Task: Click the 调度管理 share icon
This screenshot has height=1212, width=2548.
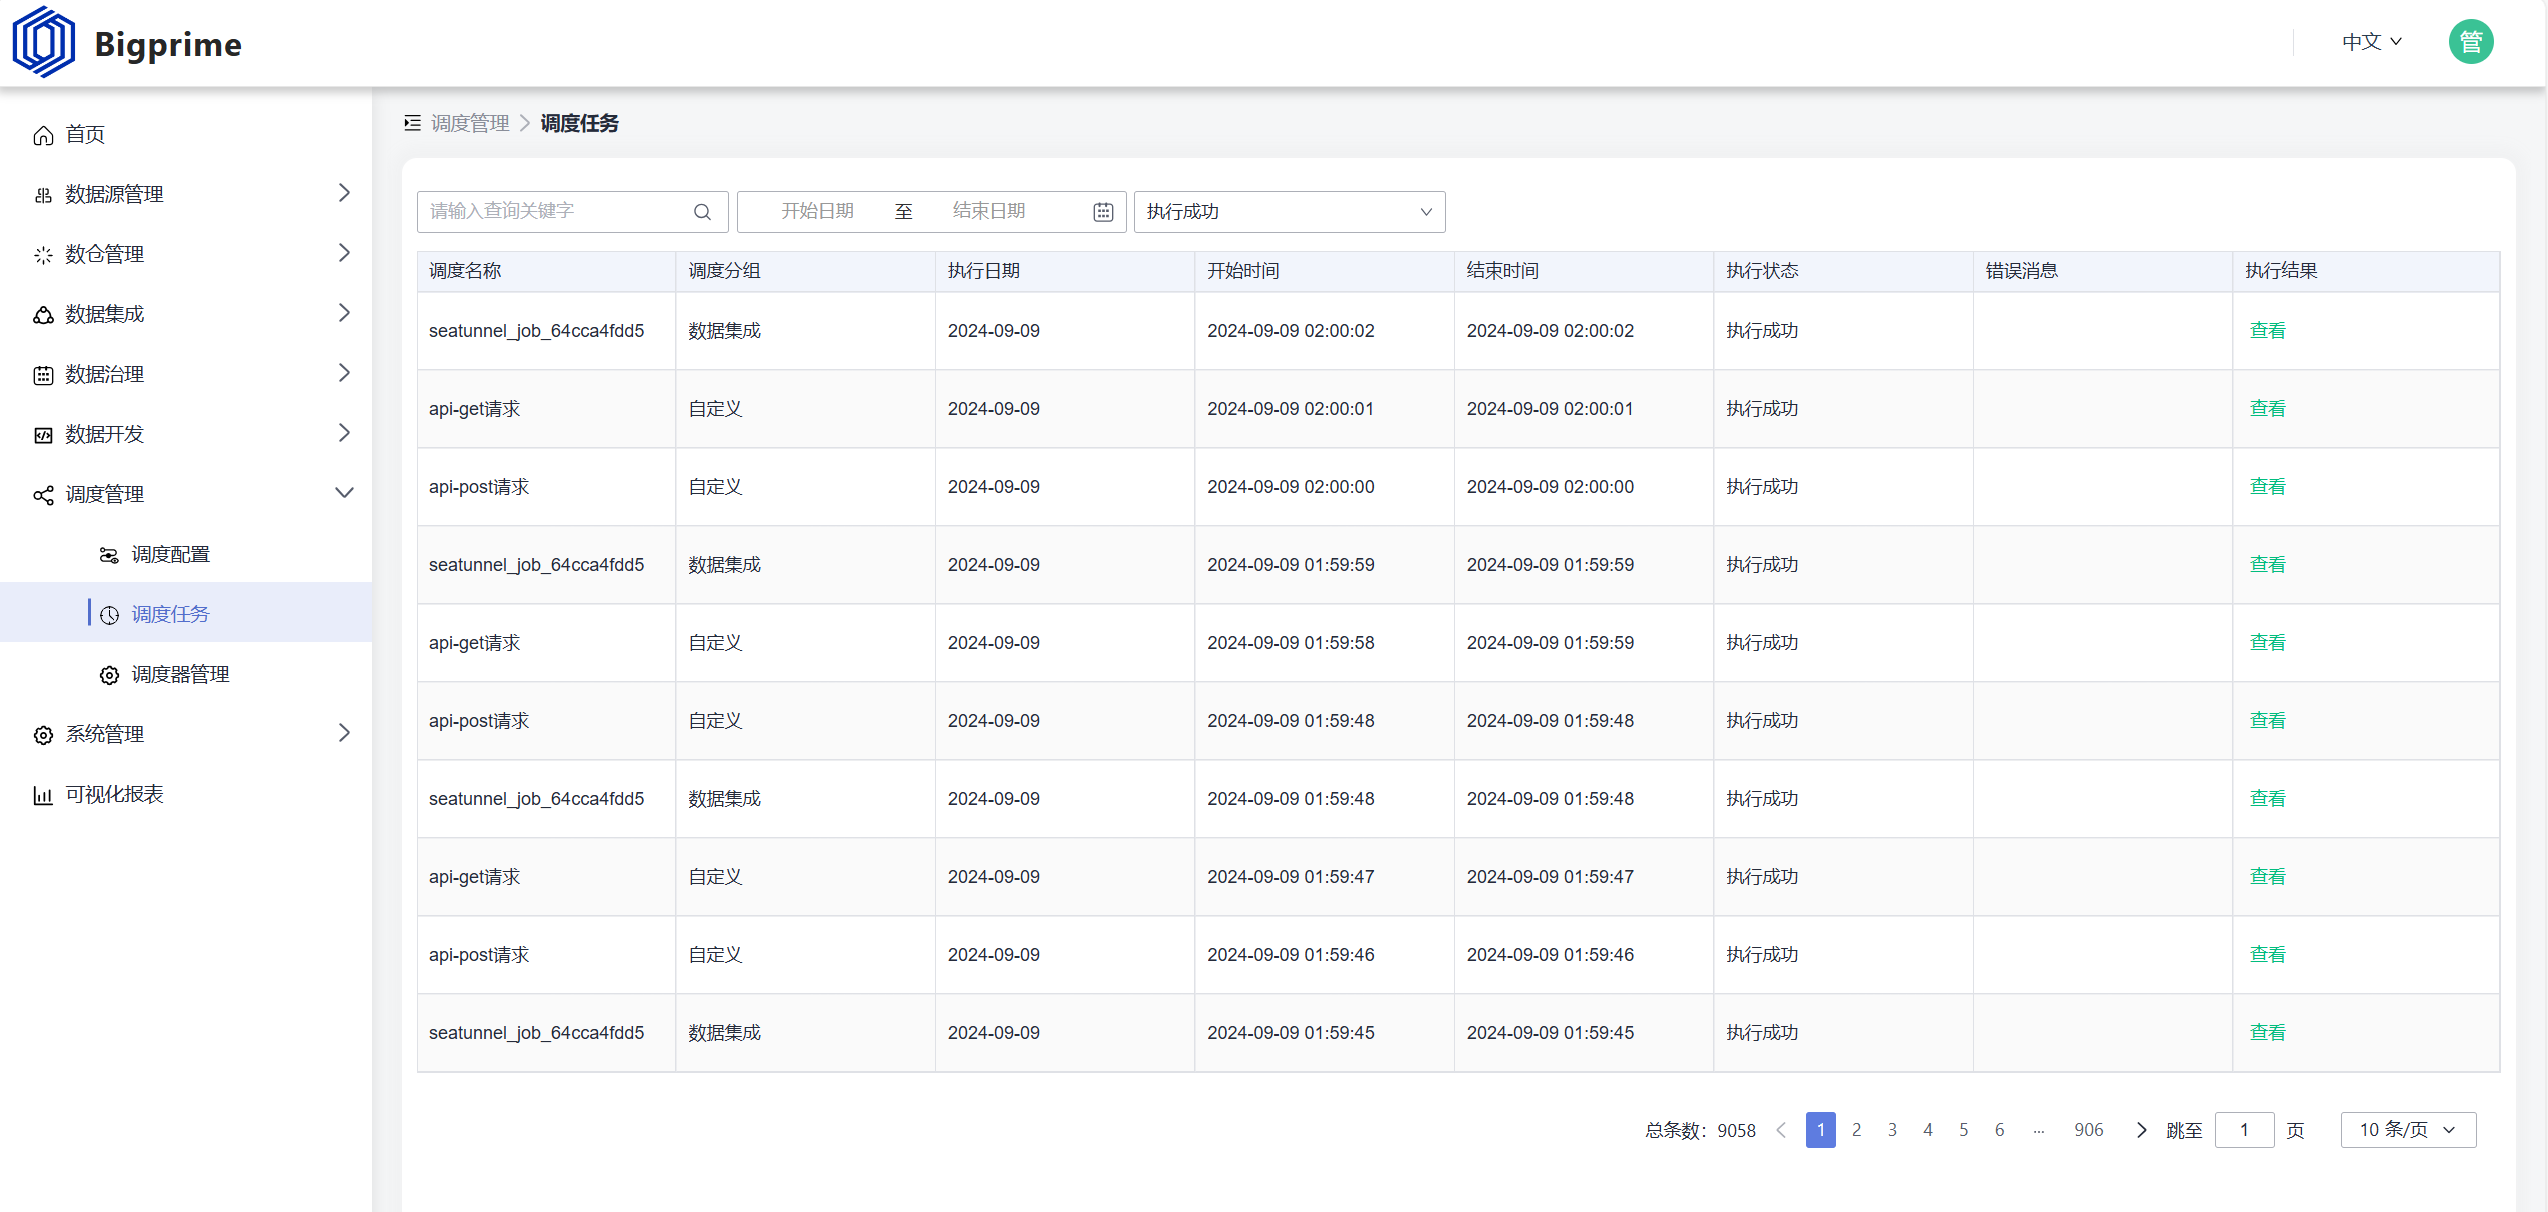Action: (43, 495)
